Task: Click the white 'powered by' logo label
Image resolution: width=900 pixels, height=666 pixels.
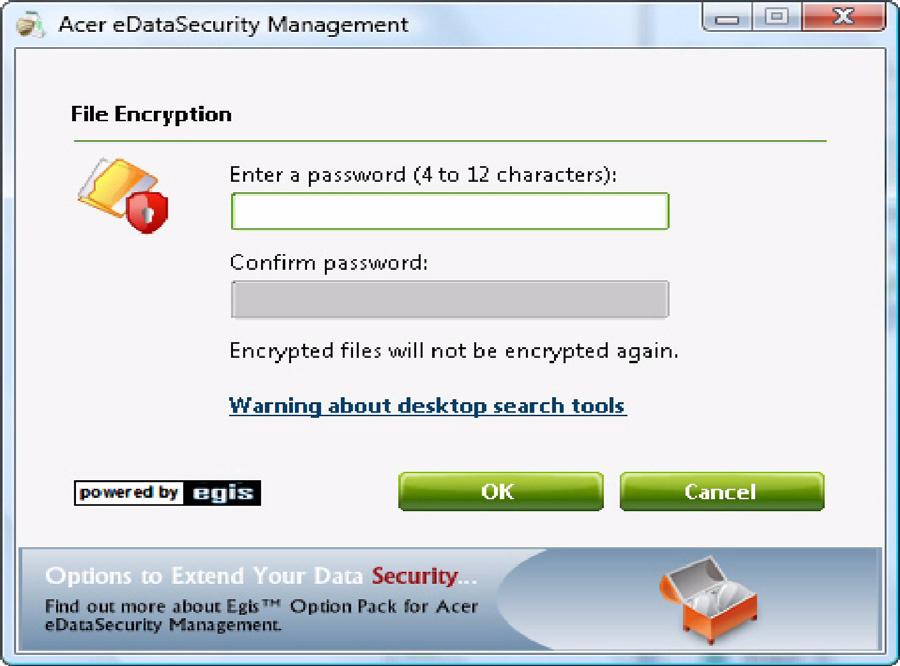Action: pyautogui.click(x=129, y=493)
